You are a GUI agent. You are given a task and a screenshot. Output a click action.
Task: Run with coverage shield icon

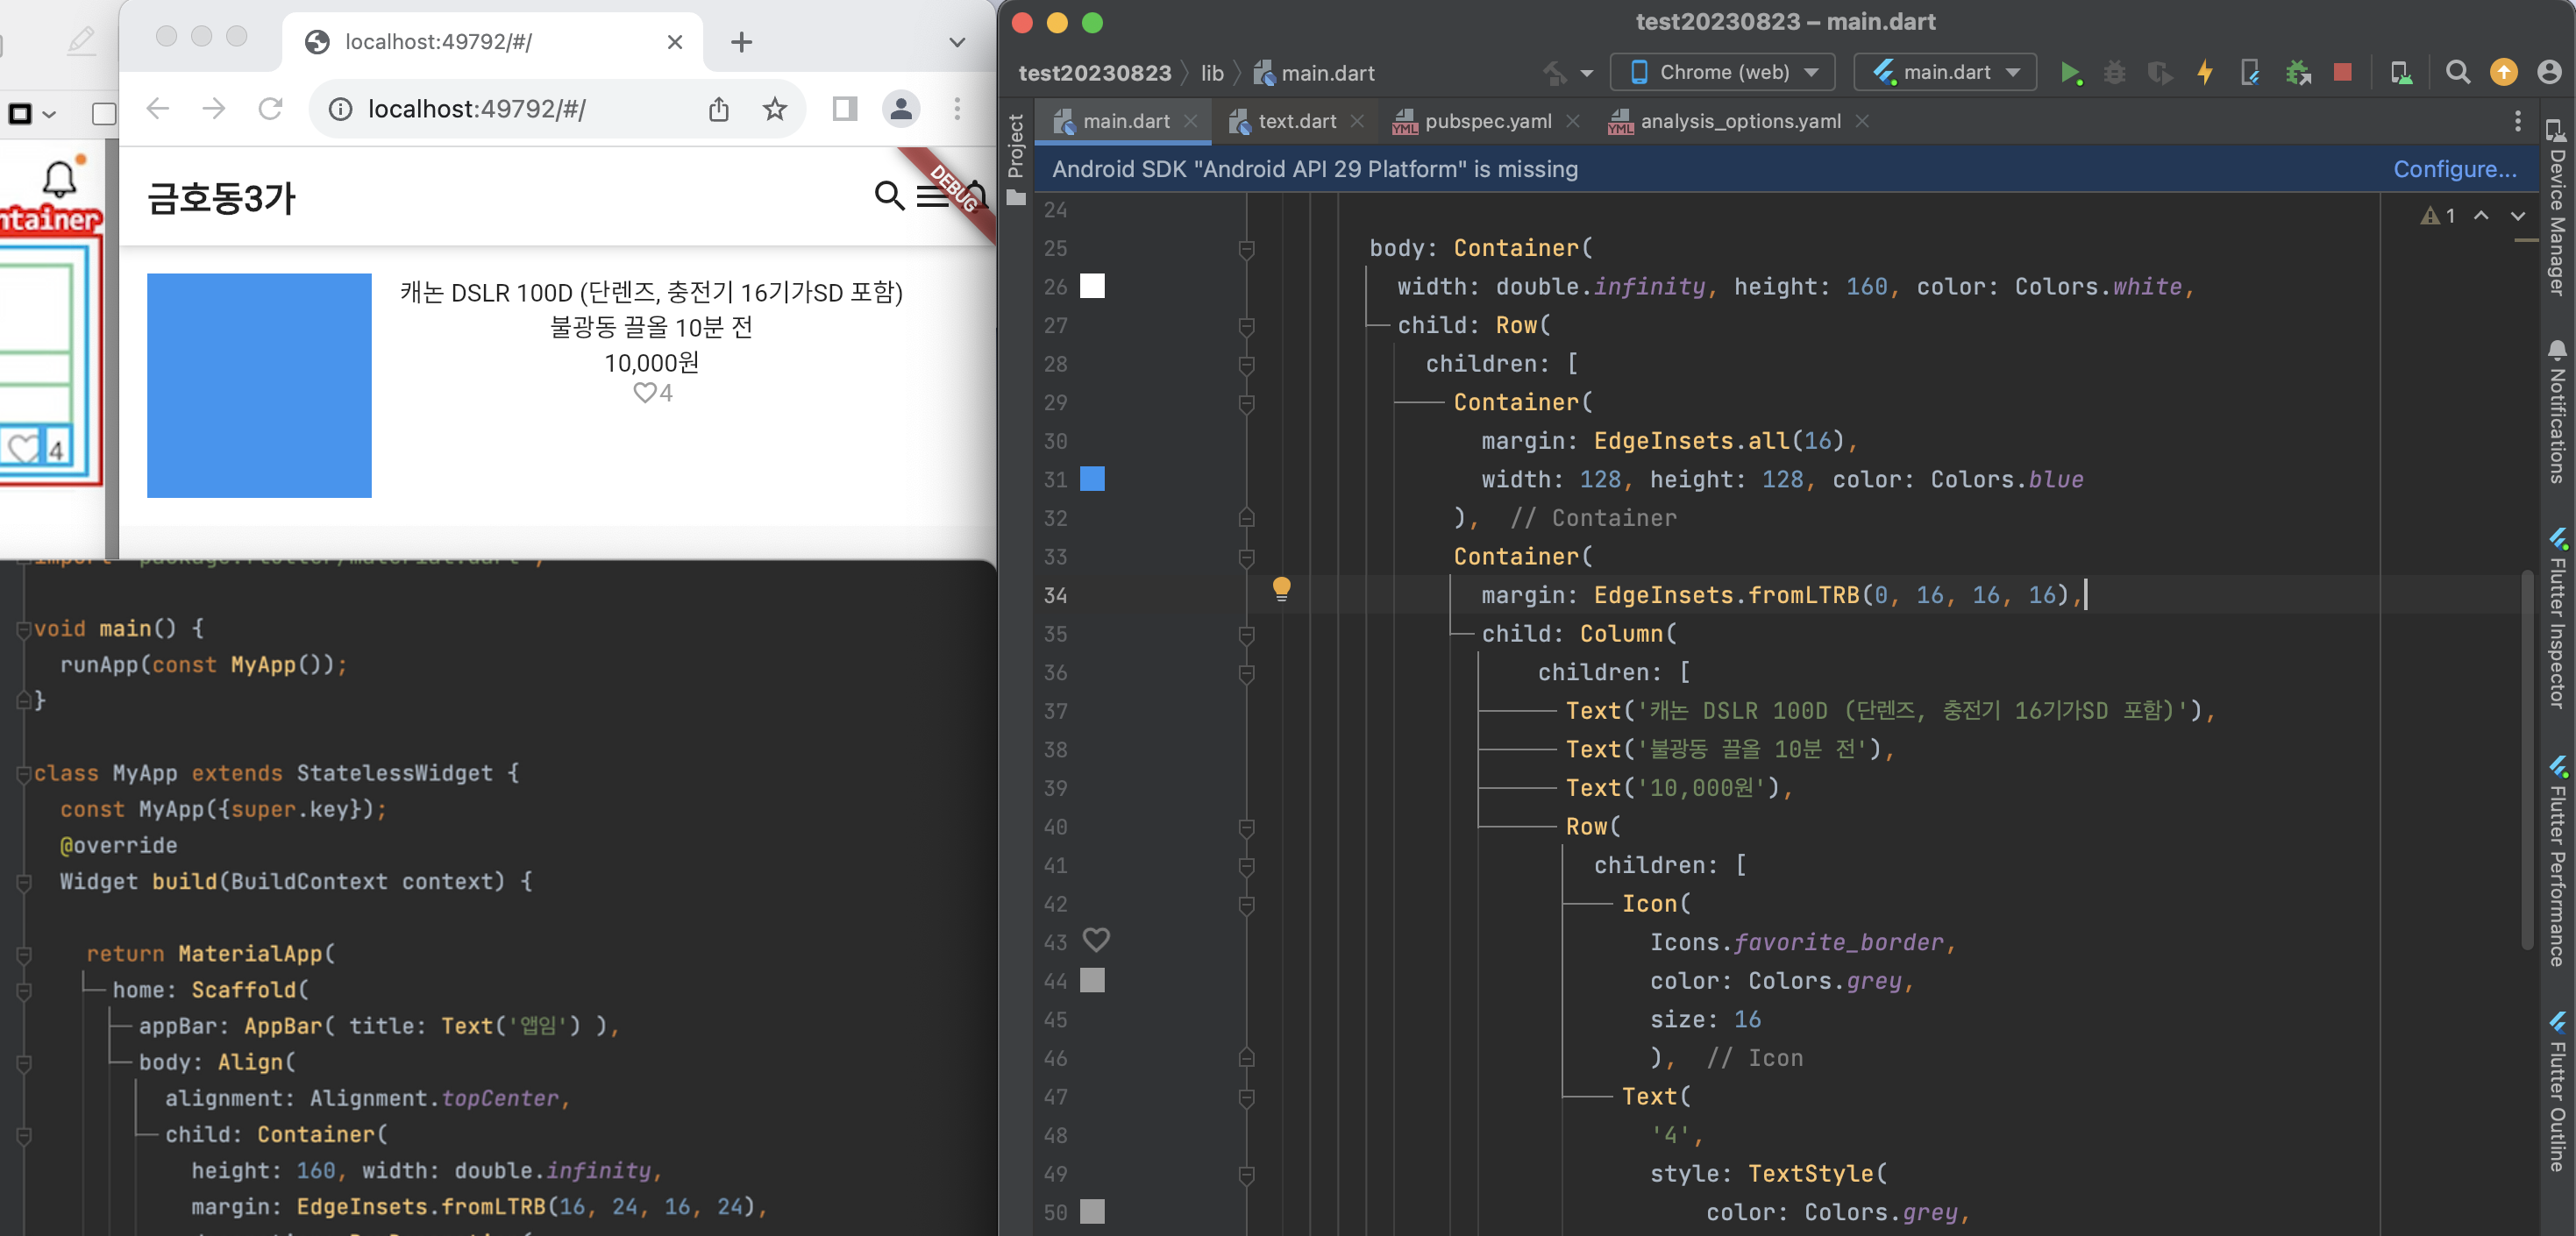coord(2159,73)
